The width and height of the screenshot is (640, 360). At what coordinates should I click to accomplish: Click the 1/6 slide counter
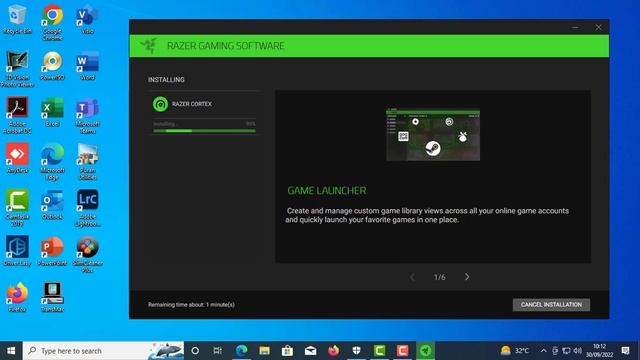pyautogui.click(x=440, y=277)
